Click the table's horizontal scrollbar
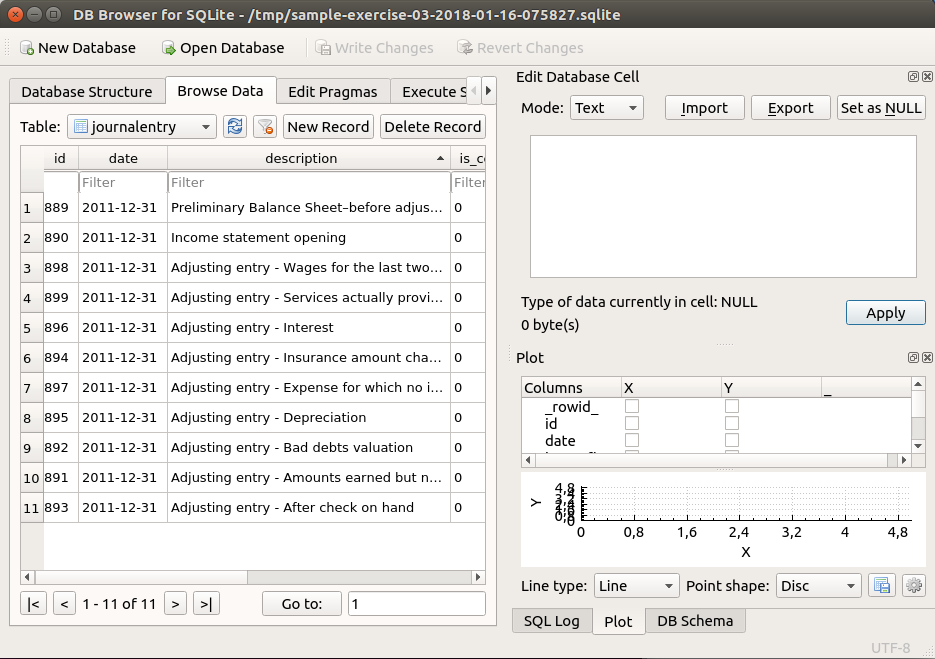The width and height of the screenshot is (935, 659). click(x=253, y=577)
